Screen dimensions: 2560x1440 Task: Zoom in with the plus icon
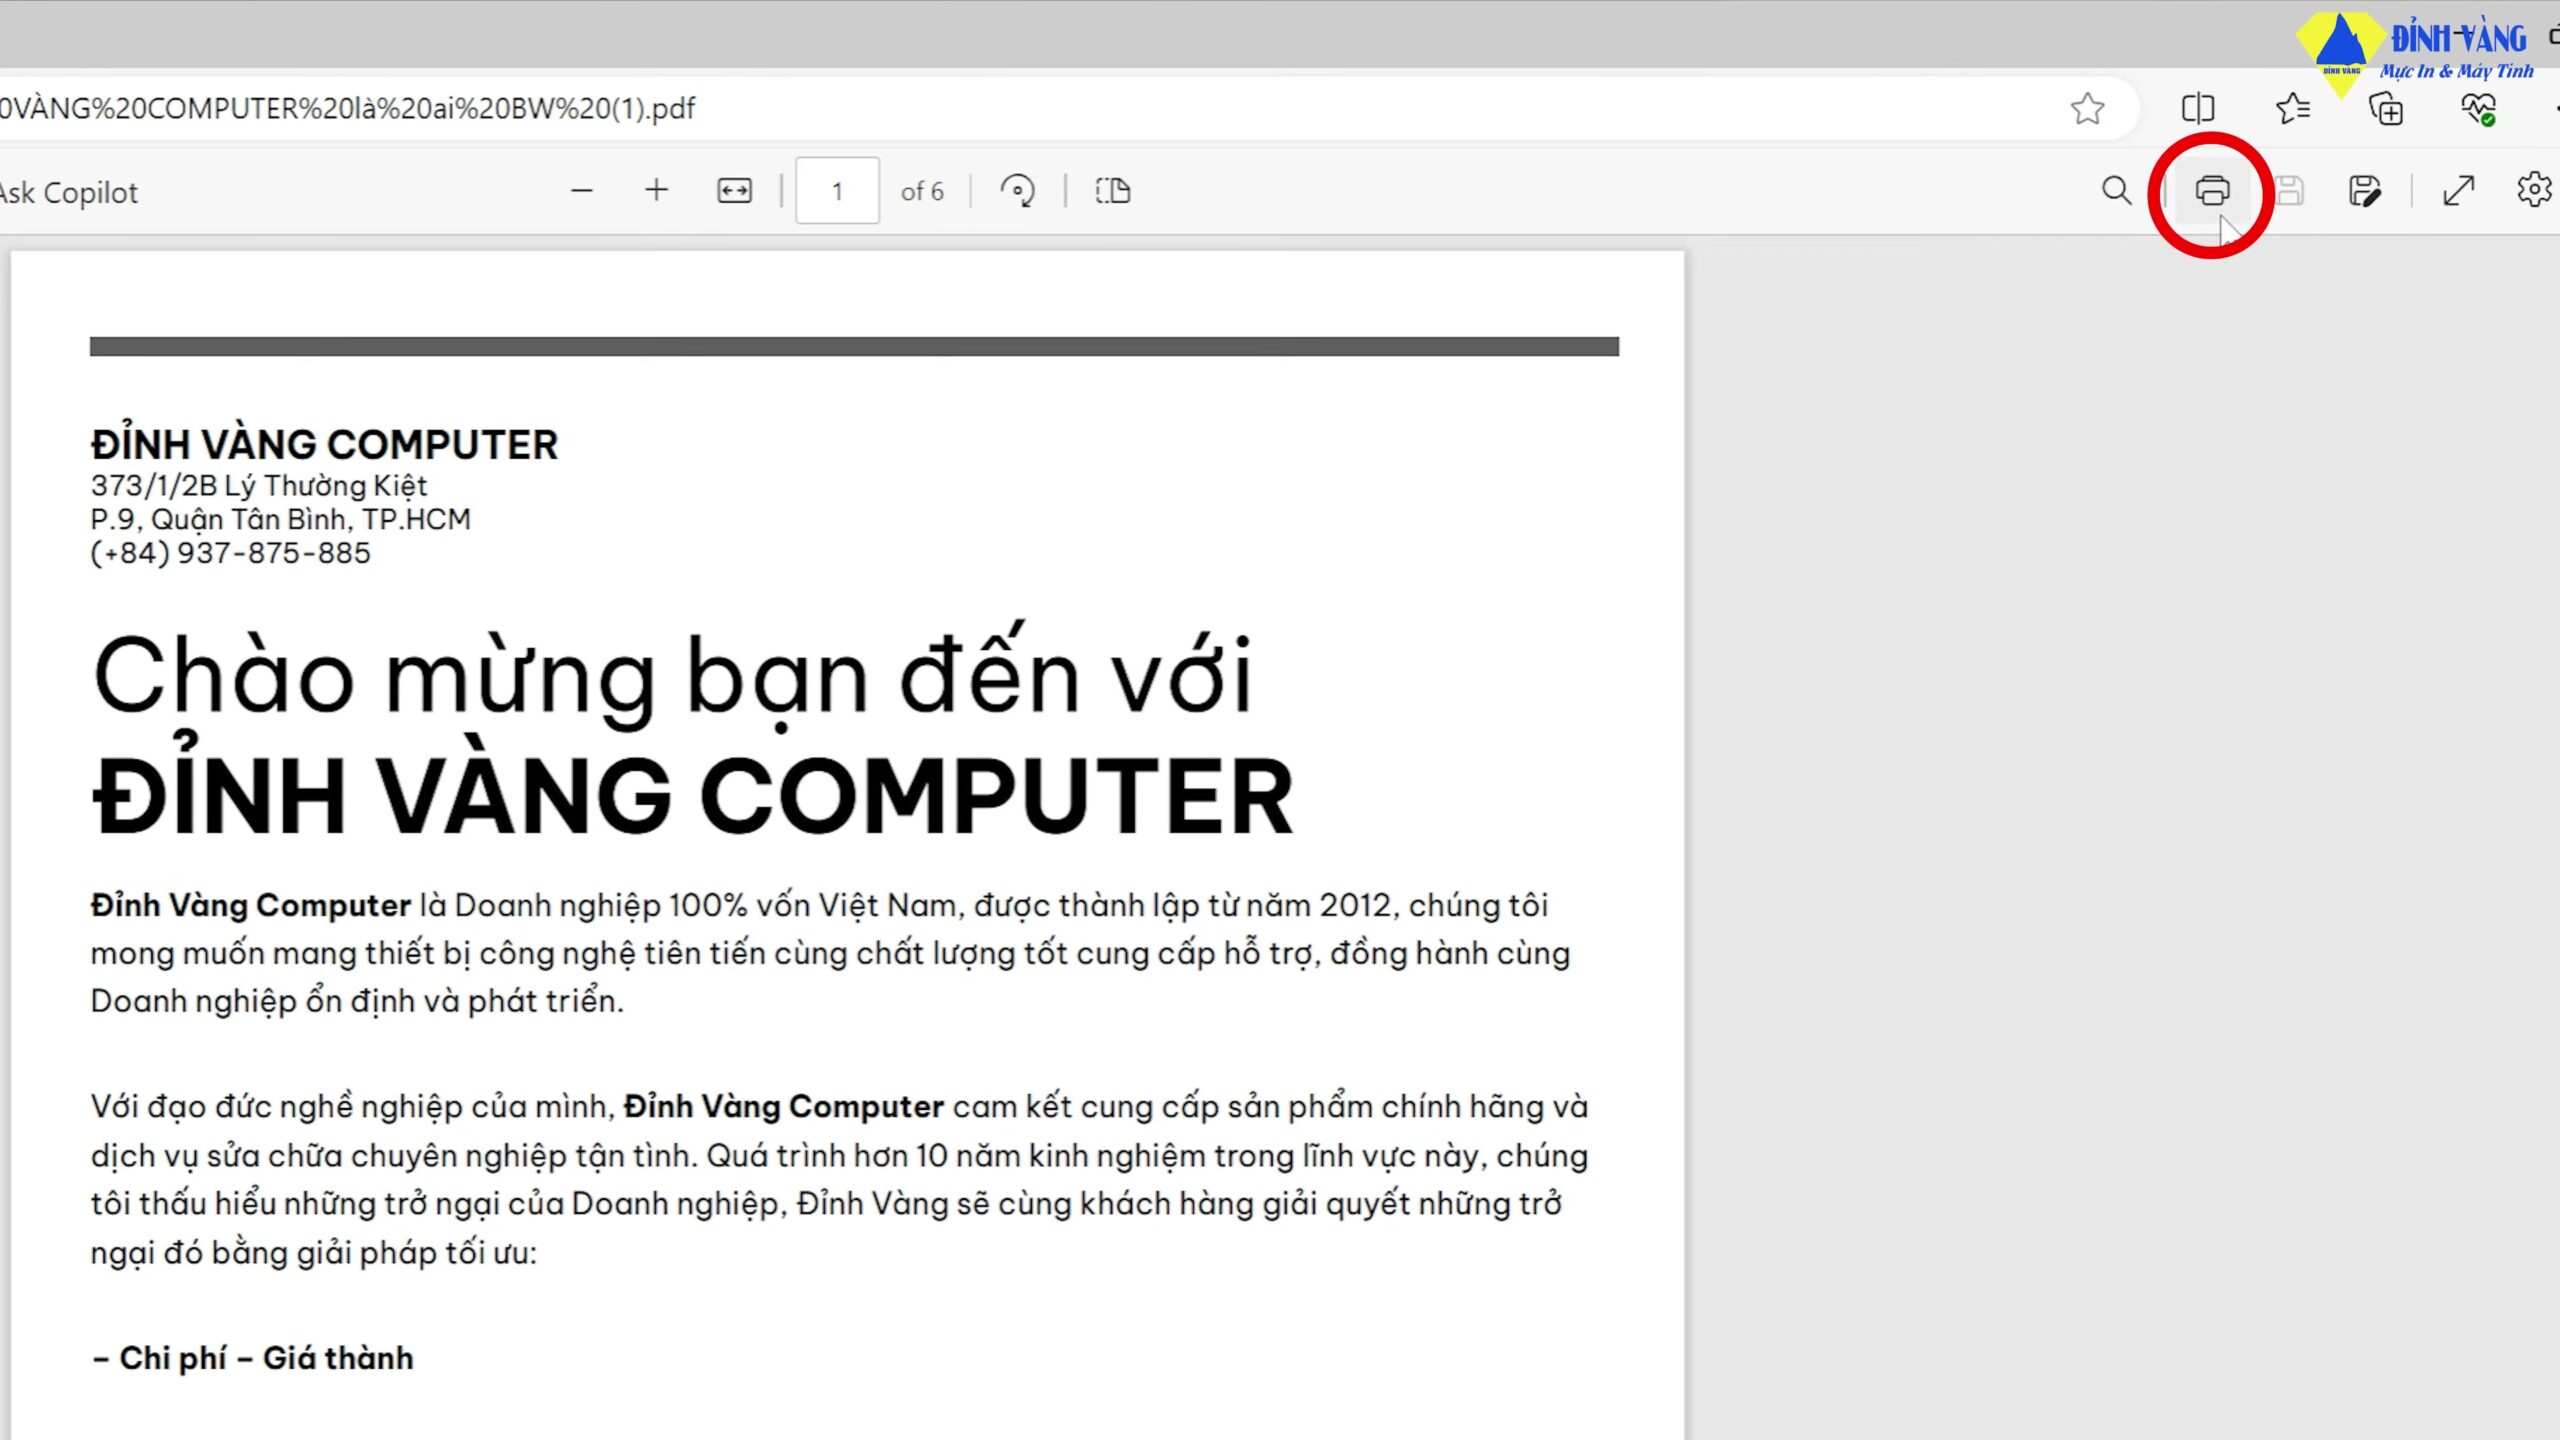tap(656, 190)
